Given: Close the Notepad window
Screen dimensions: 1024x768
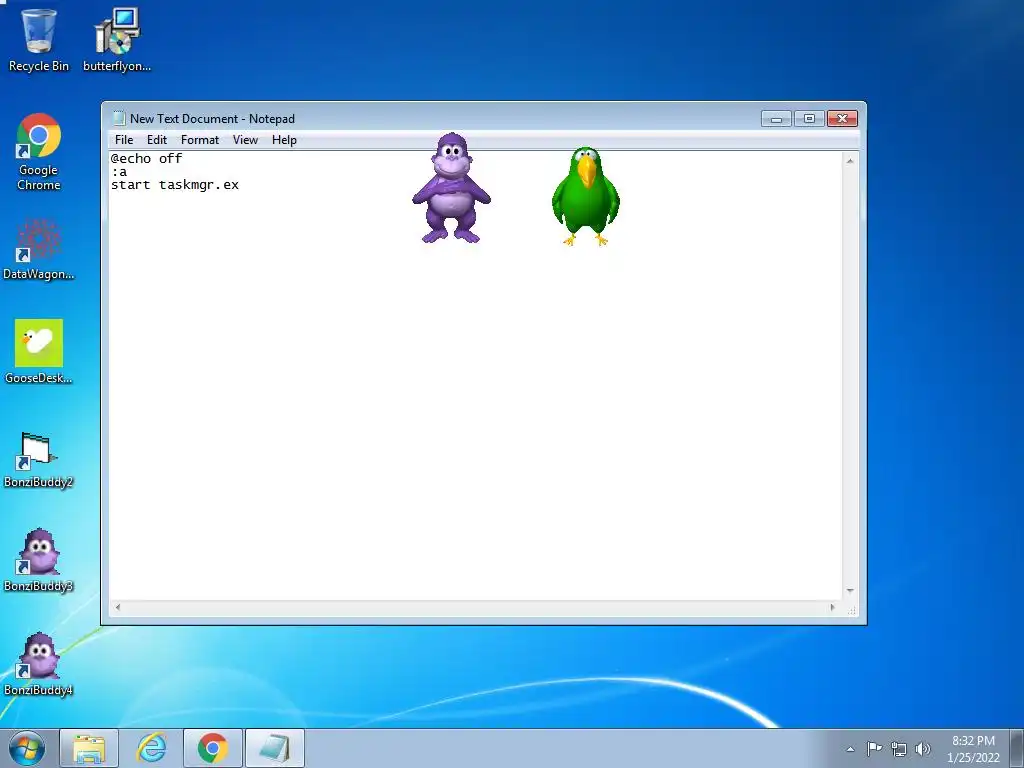Looking at the screenshot, I should 842,118.
